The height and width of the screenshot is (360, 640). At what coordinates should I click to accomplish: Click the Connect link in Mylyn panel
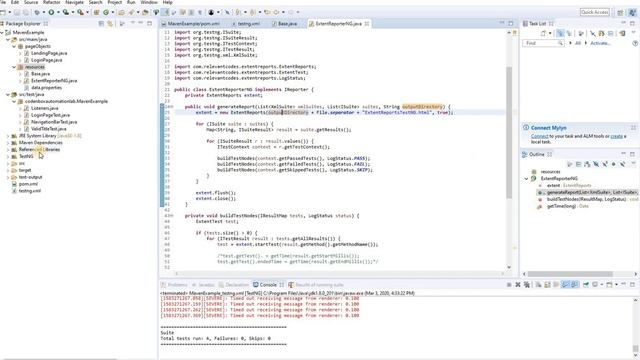[540, 136]
